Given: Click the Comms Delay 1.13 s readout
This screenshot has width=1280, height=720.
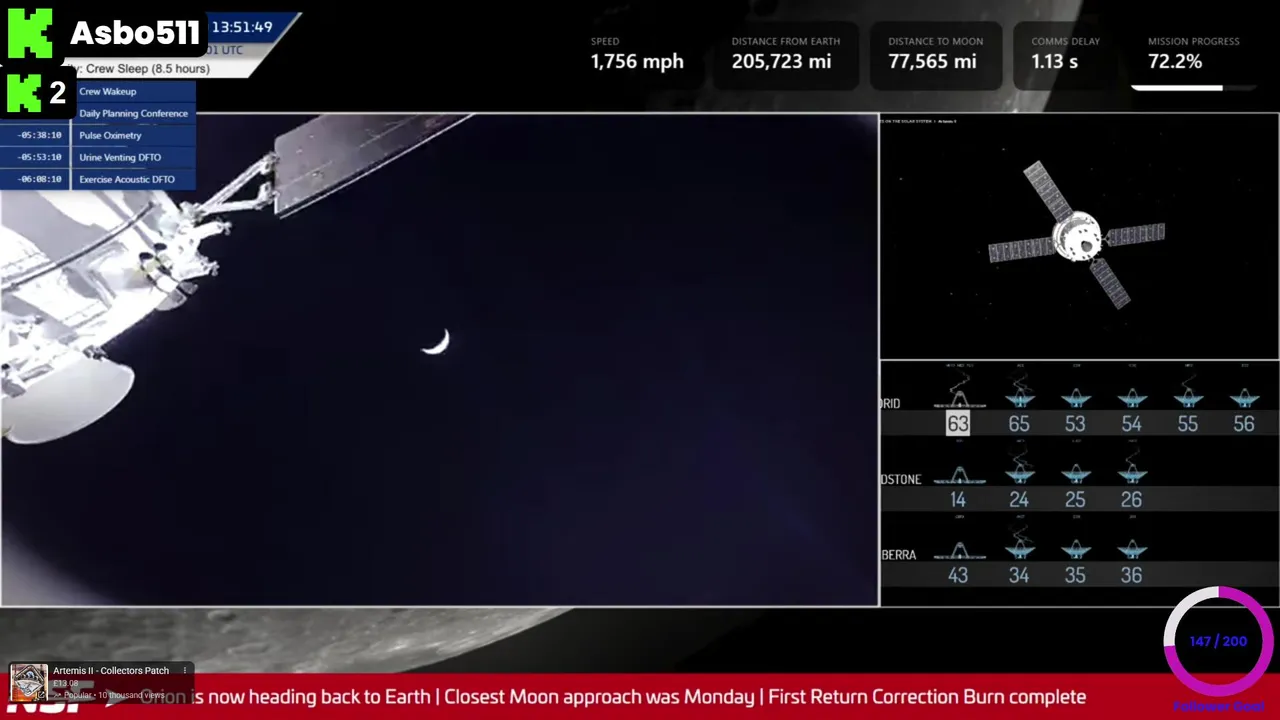Looking at the screenshot, I should click(x=1066, y=55).
